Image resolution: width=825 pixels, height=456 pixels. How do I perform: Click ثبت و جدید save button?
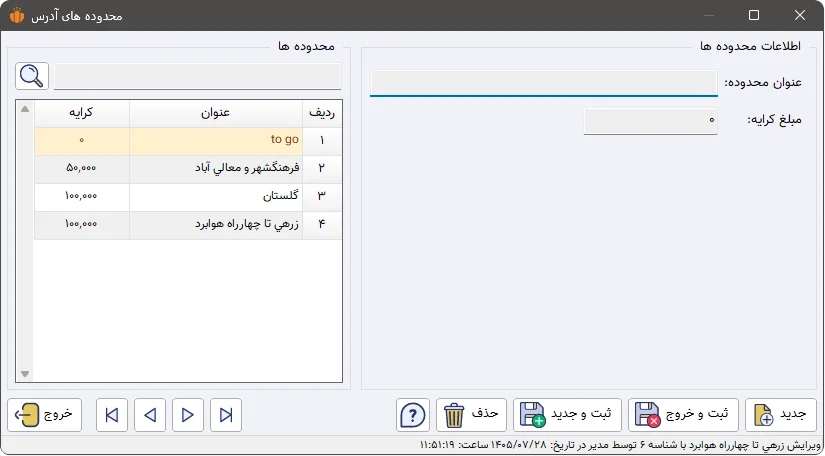pos(567,415)
